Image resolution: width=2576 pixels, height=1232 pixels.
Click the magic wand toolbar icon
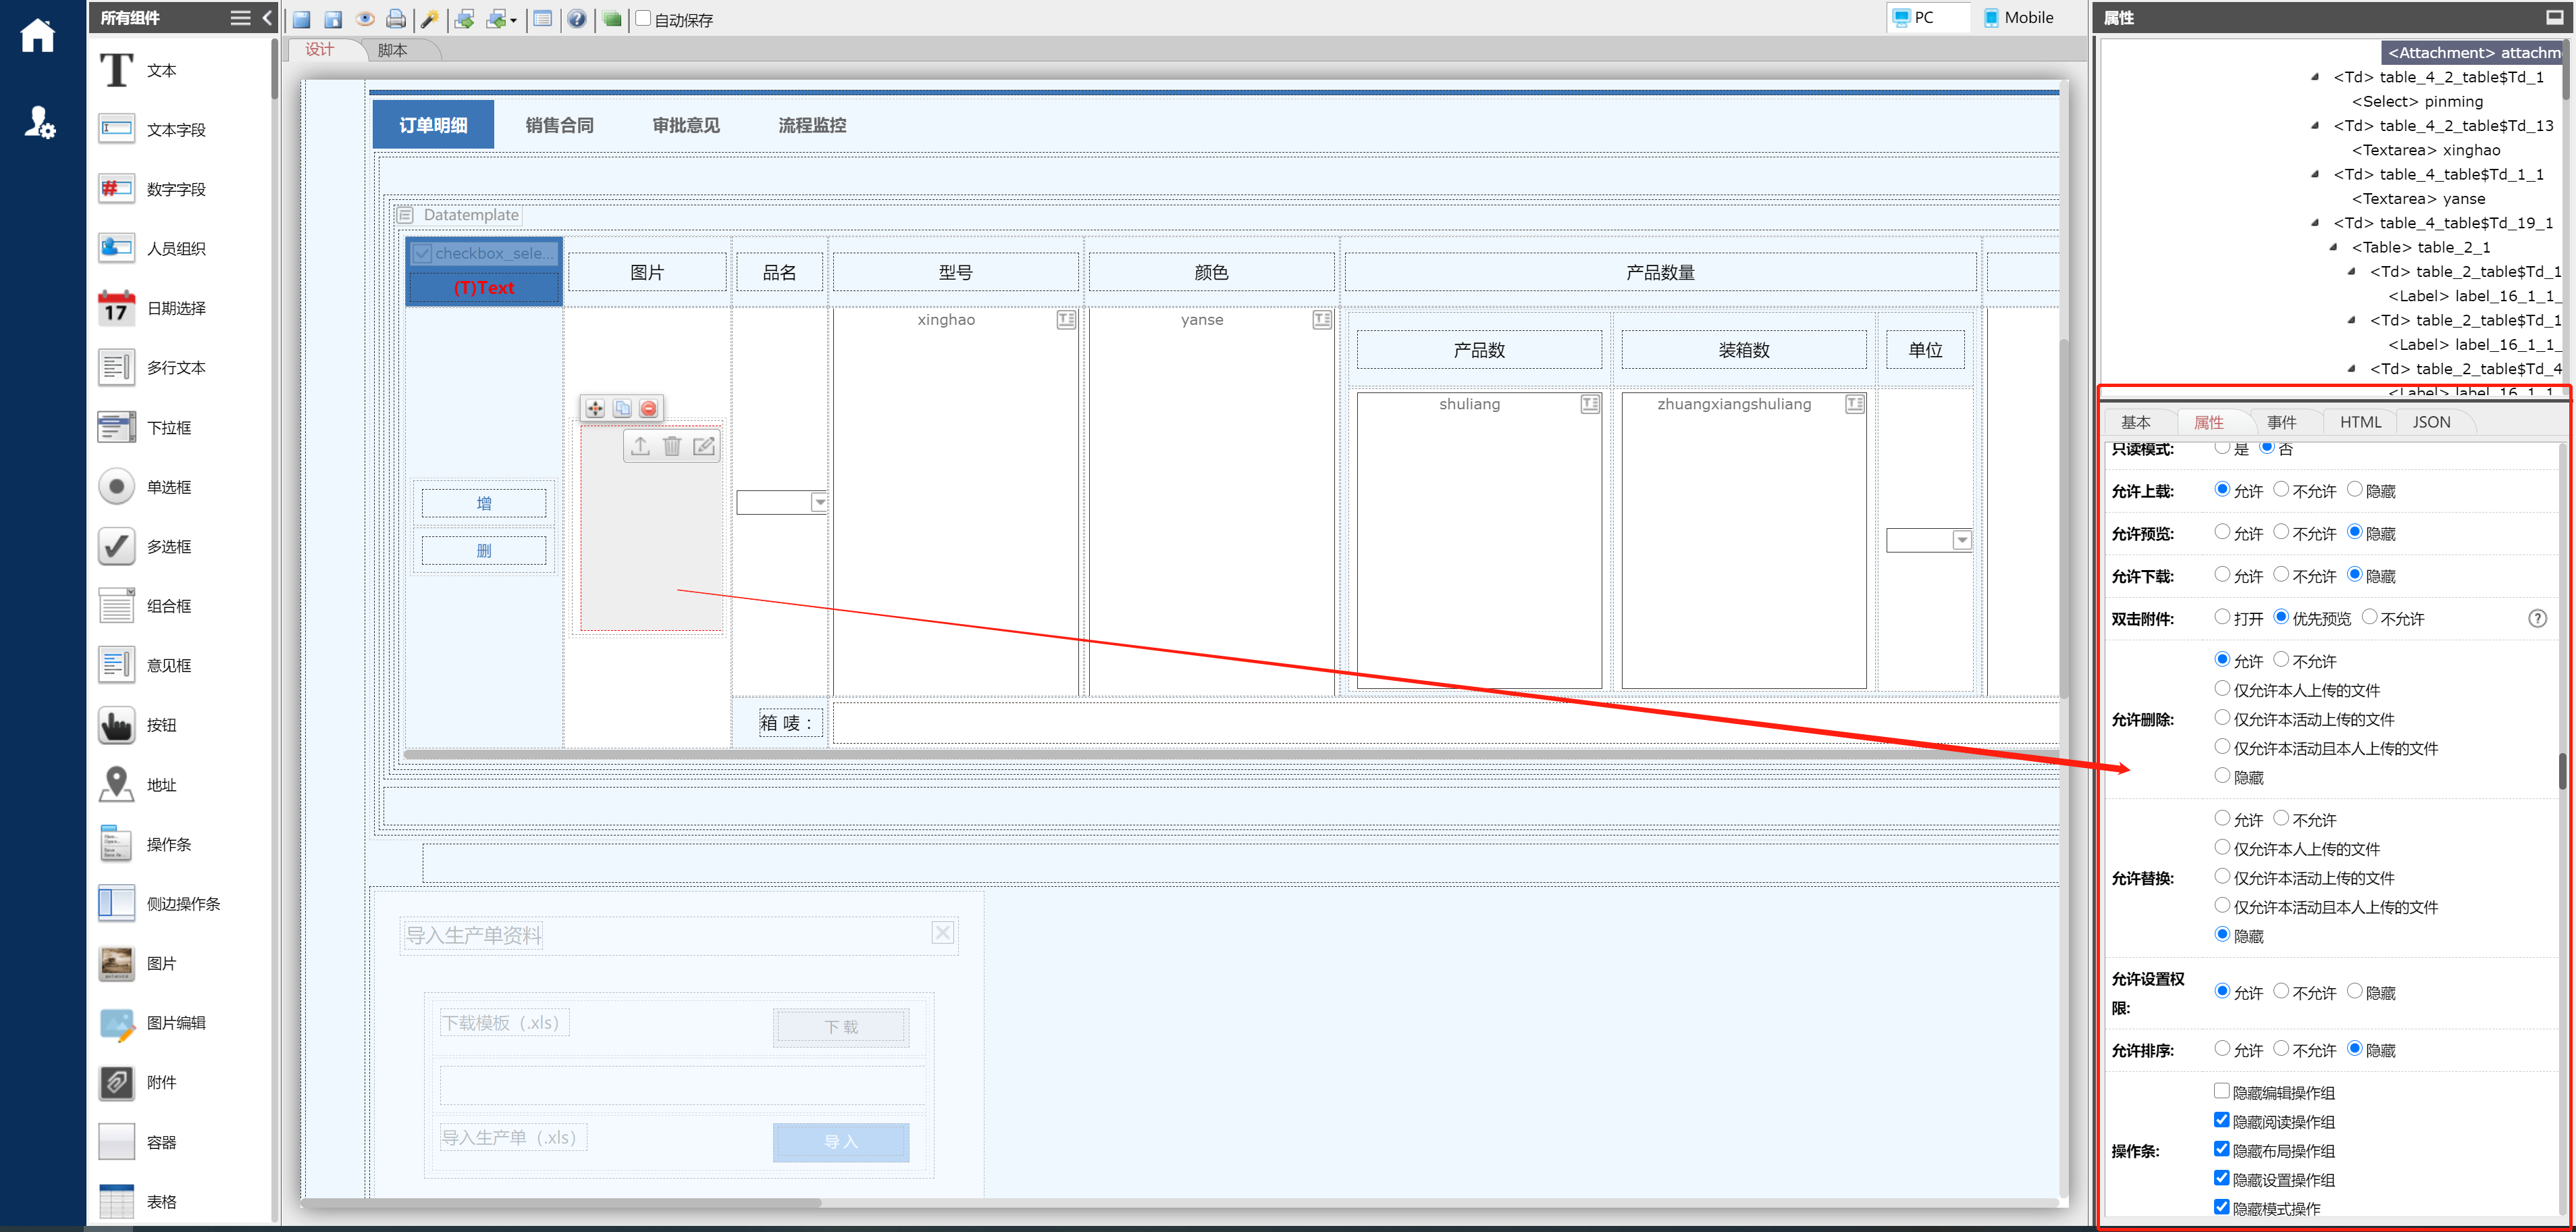point(429,19)
